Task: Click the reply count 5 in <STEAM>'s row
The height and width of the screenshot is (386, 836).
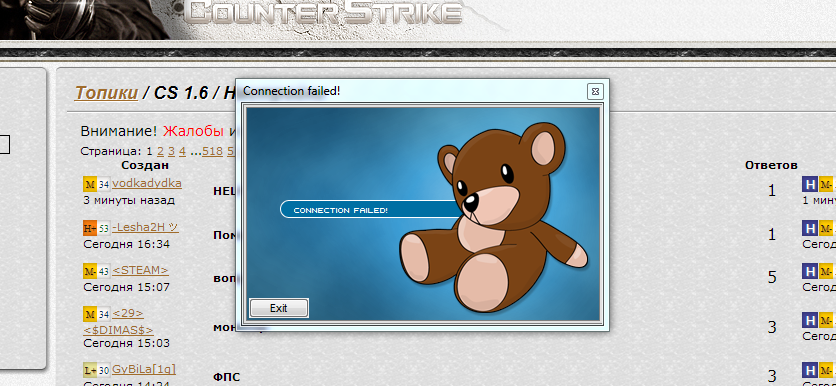Action: pyautogui.click(x=771, y=277)
